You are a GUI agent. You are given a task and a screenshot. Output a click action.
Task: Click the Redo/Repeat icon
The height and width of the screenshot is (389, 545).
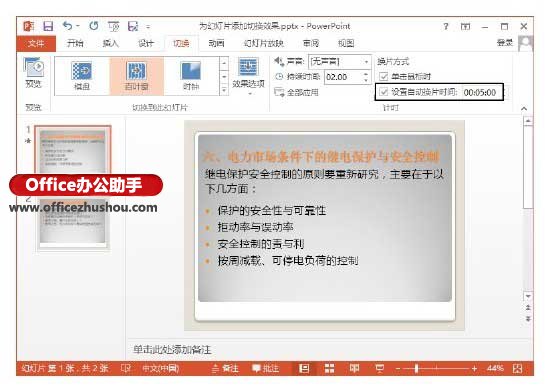(x=93, y=26)
